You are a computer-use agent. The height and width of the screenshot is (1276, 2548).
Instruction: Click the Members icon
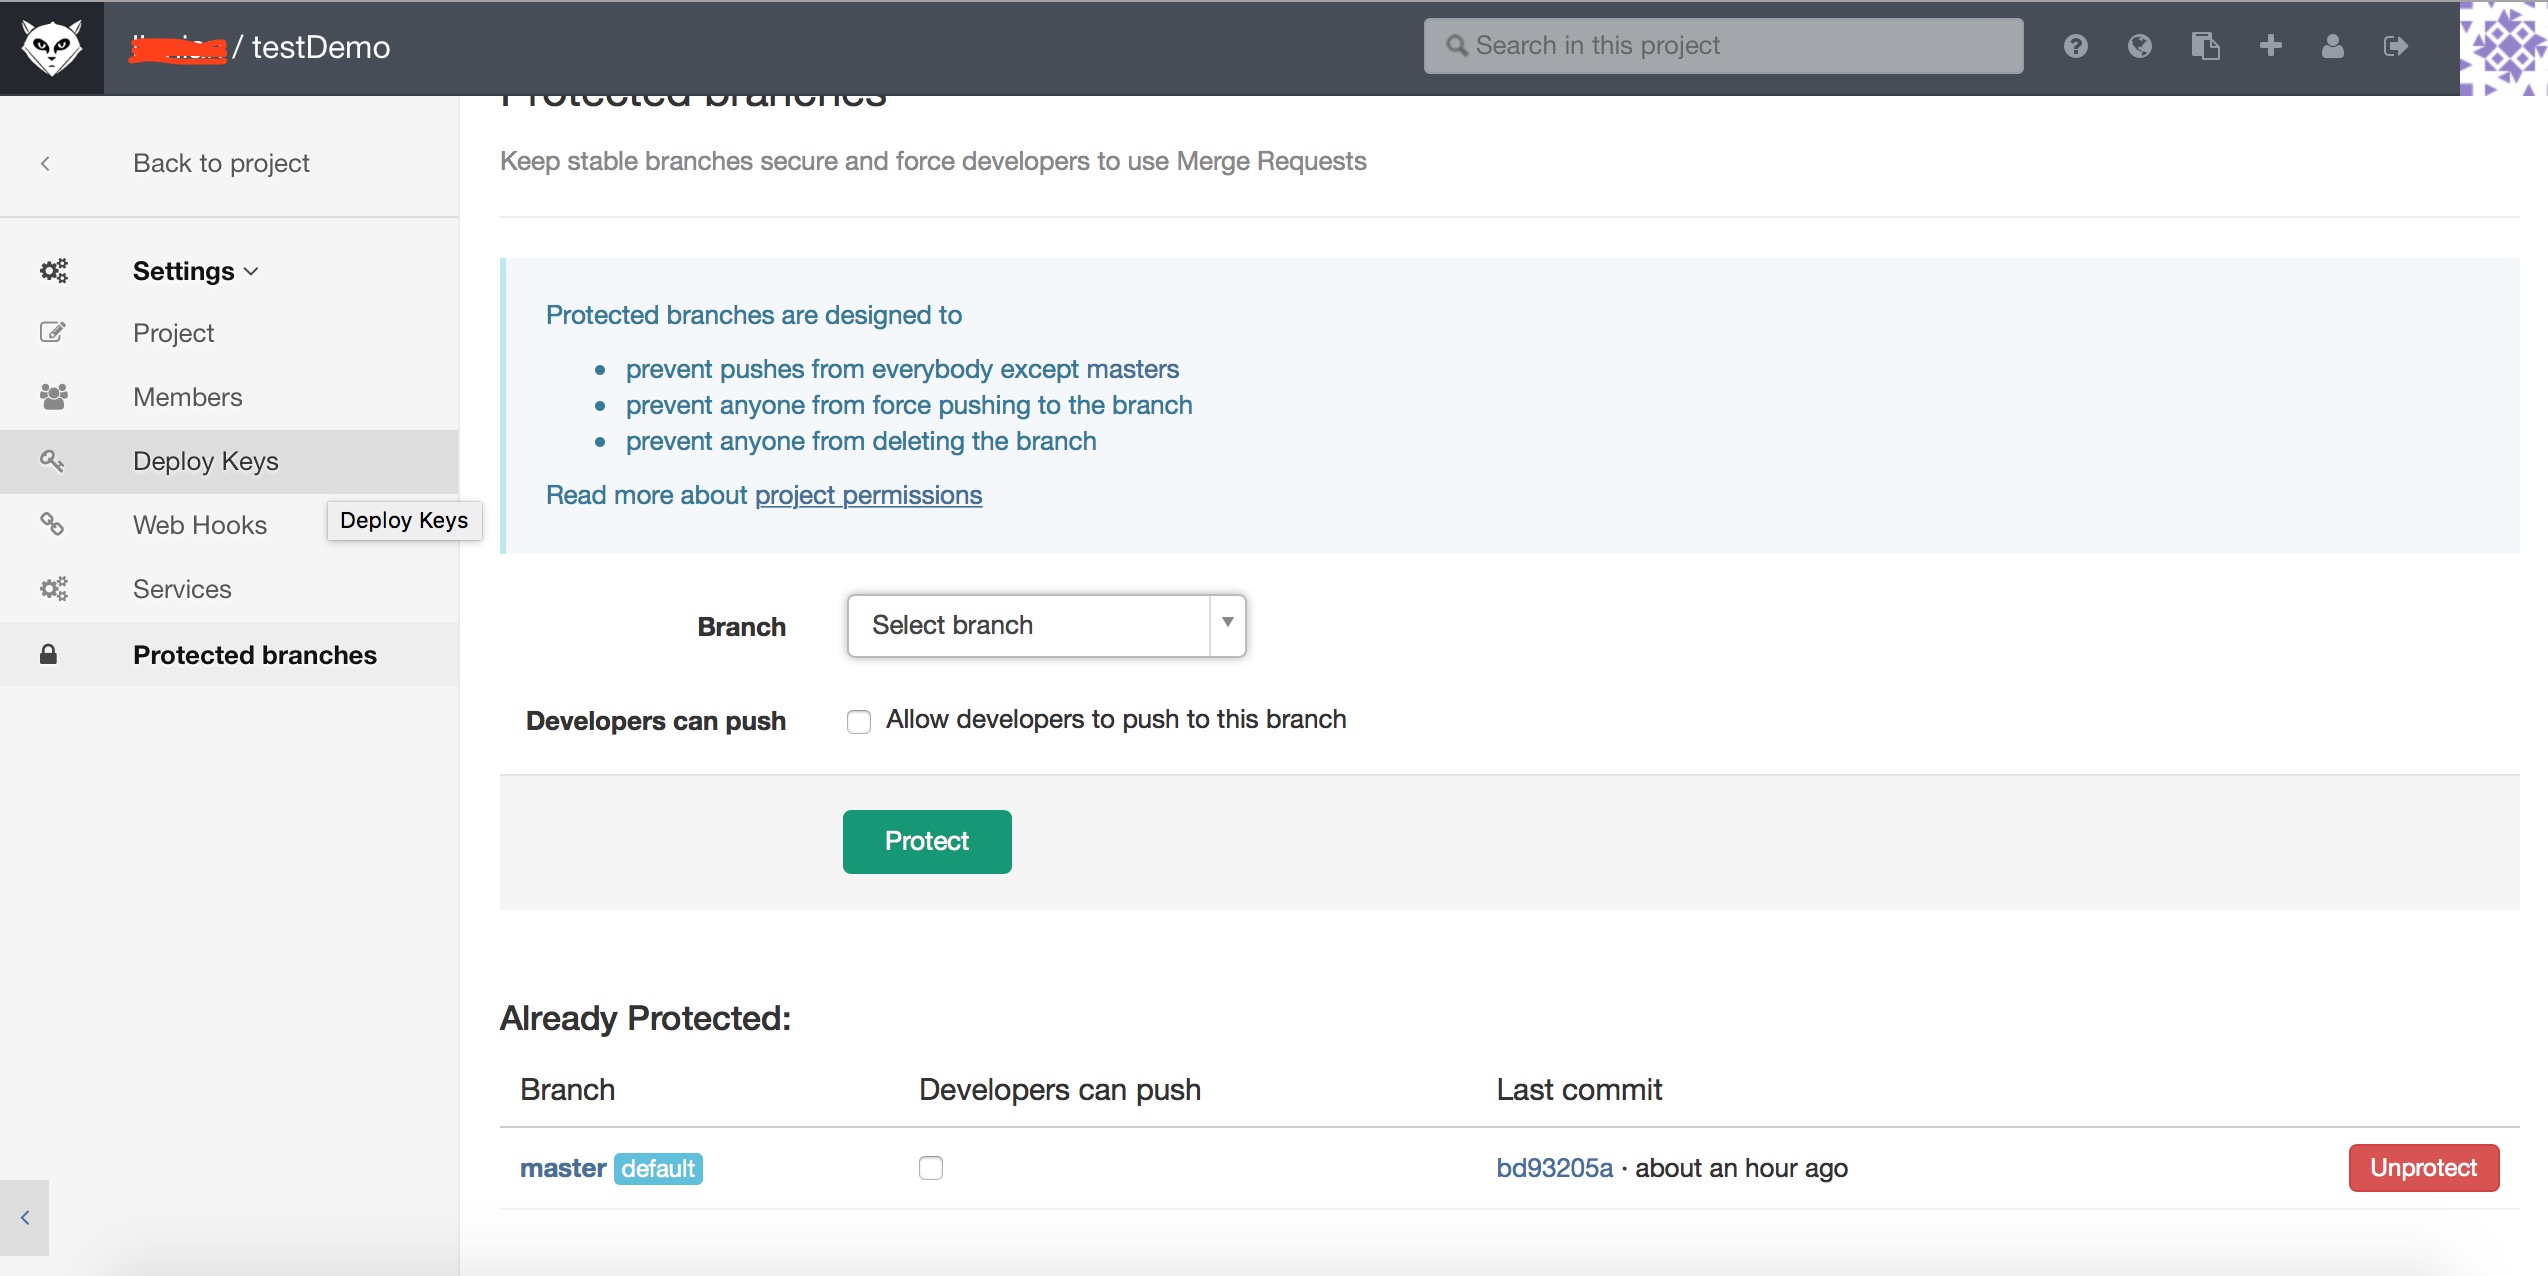coord(55,395)
